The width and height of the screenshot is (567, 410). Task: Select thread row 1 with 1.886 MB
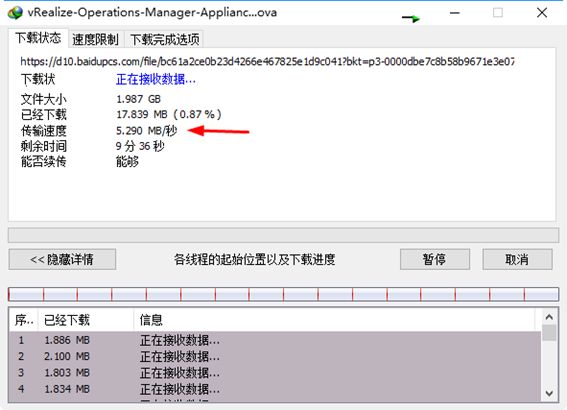click(275, 340)
